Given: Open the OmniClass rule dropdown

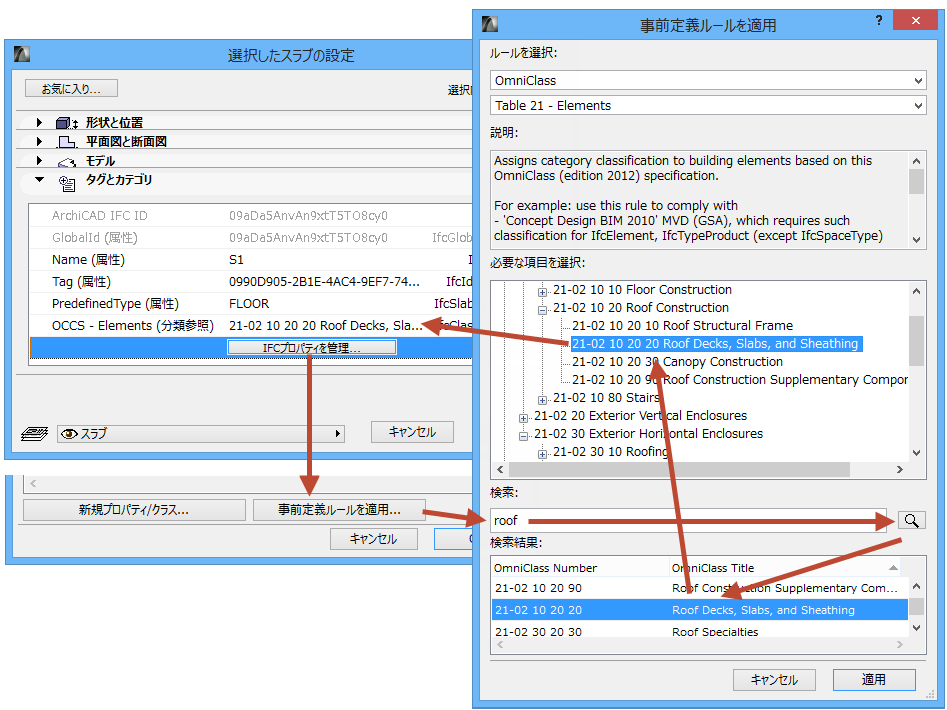Looking at the screenshot, I should point(708,80).
